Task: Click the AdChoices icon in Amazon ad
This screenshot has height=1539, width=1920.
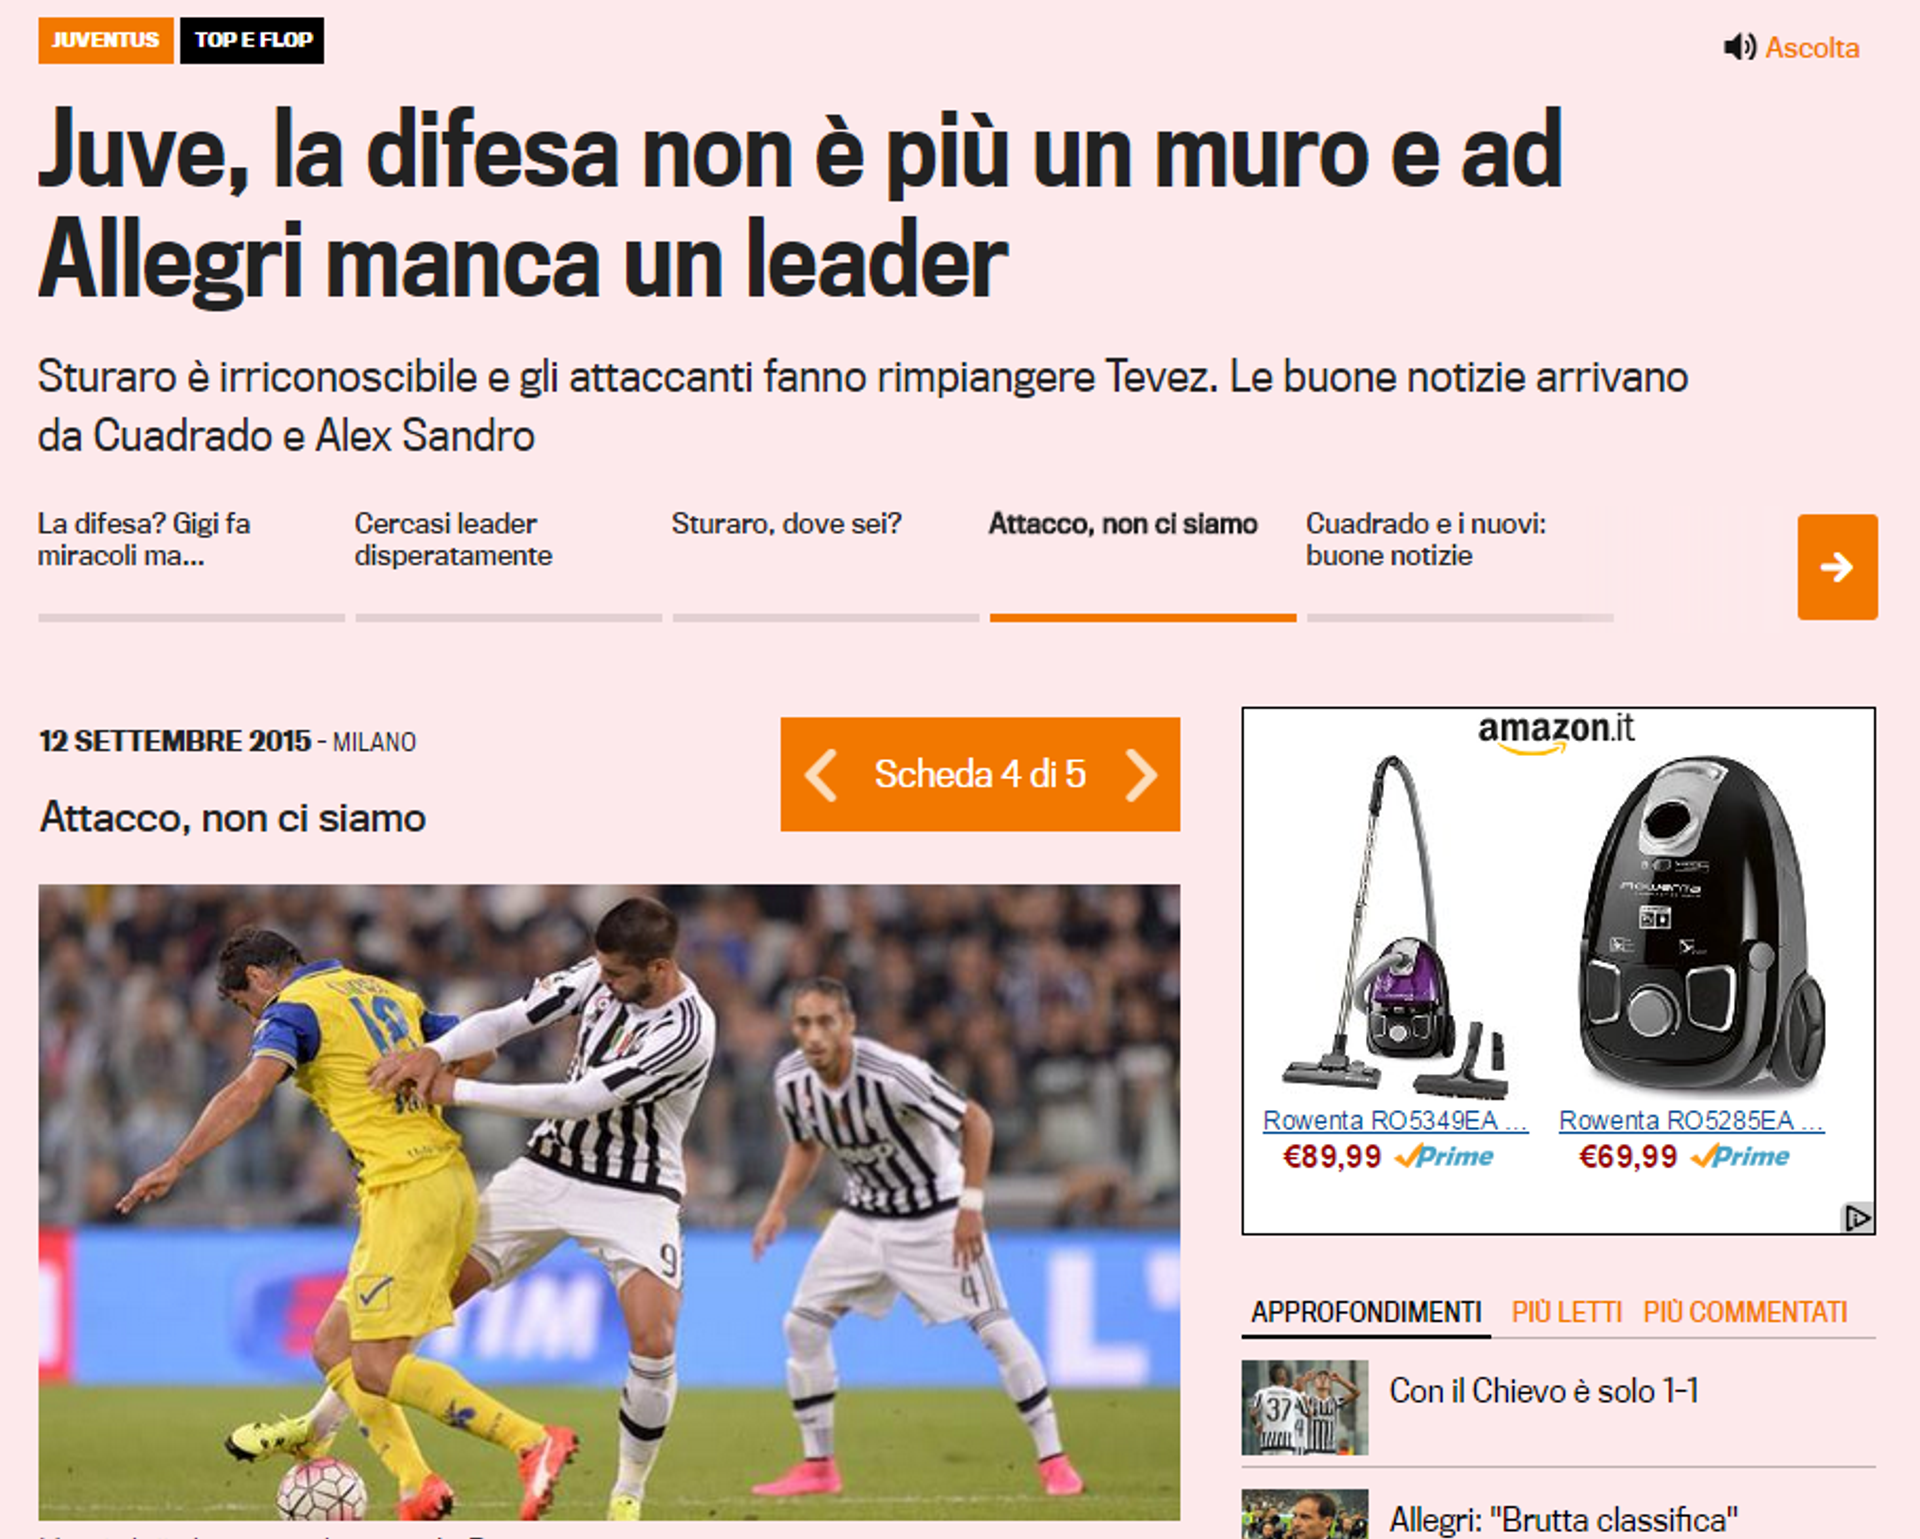Action: (1857, 1217)
